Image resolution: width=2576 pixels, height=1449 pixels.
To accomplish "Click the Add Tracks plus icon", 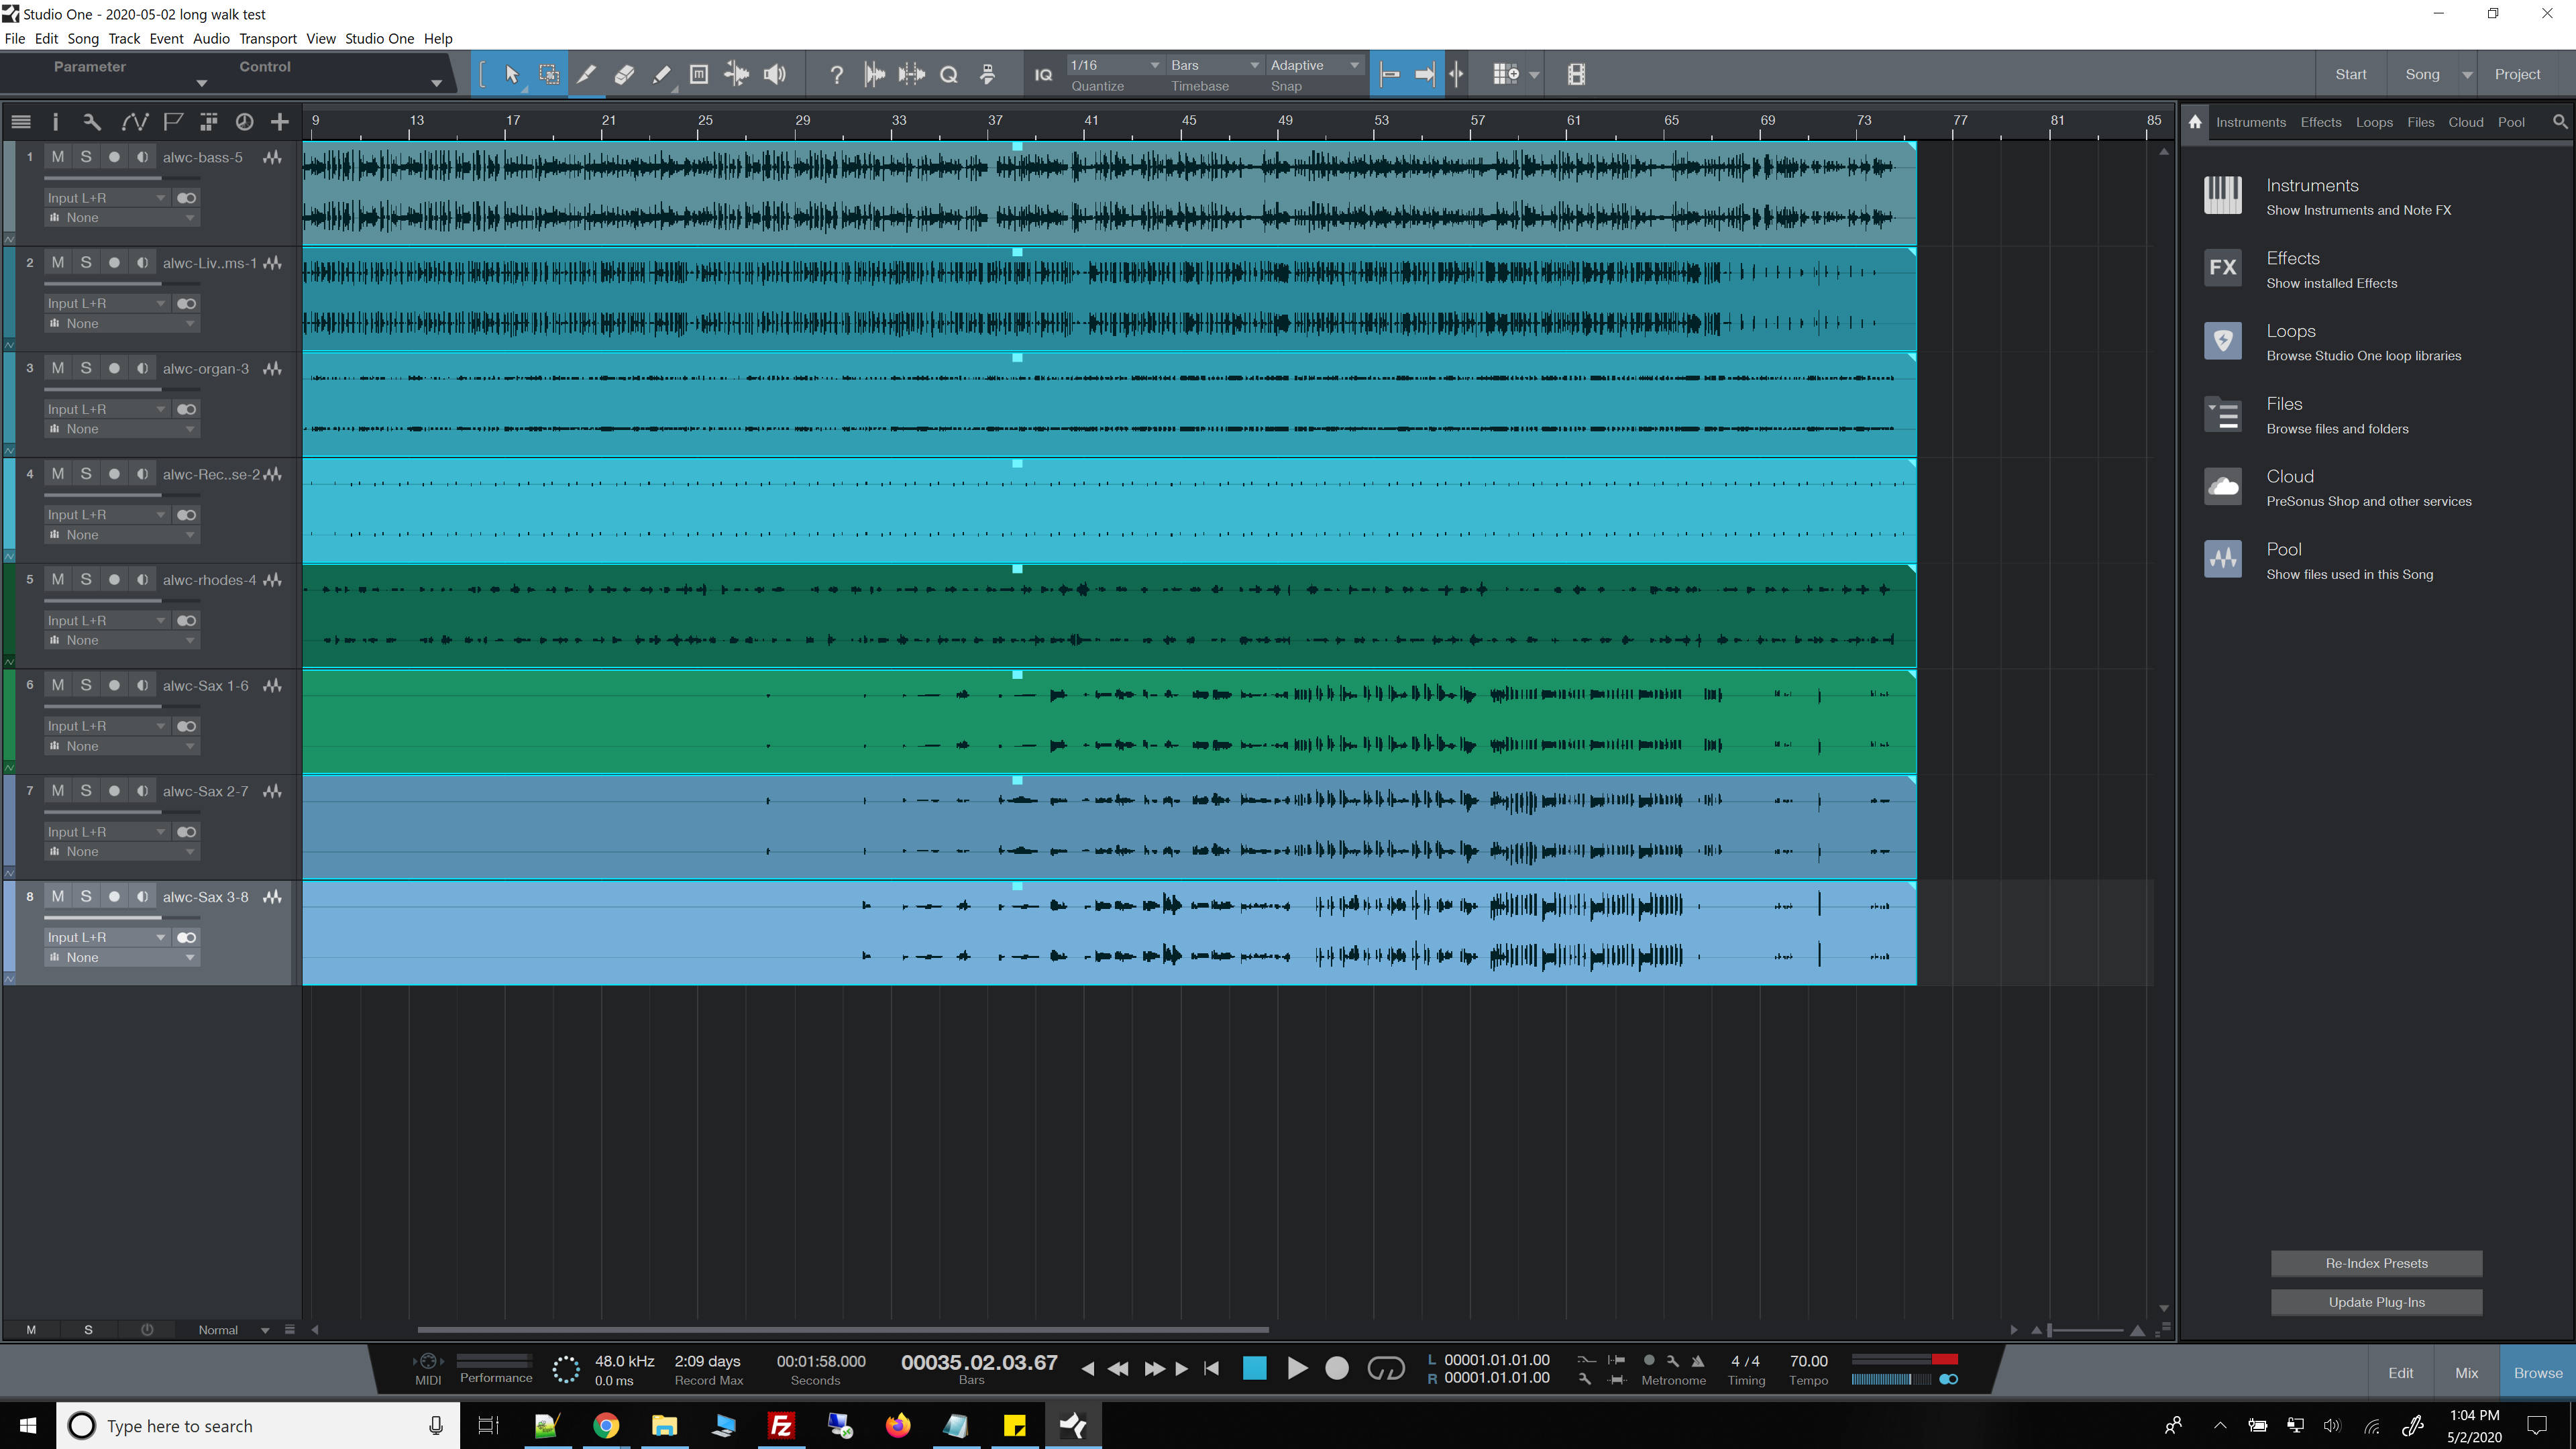I will tap(280, 122).
